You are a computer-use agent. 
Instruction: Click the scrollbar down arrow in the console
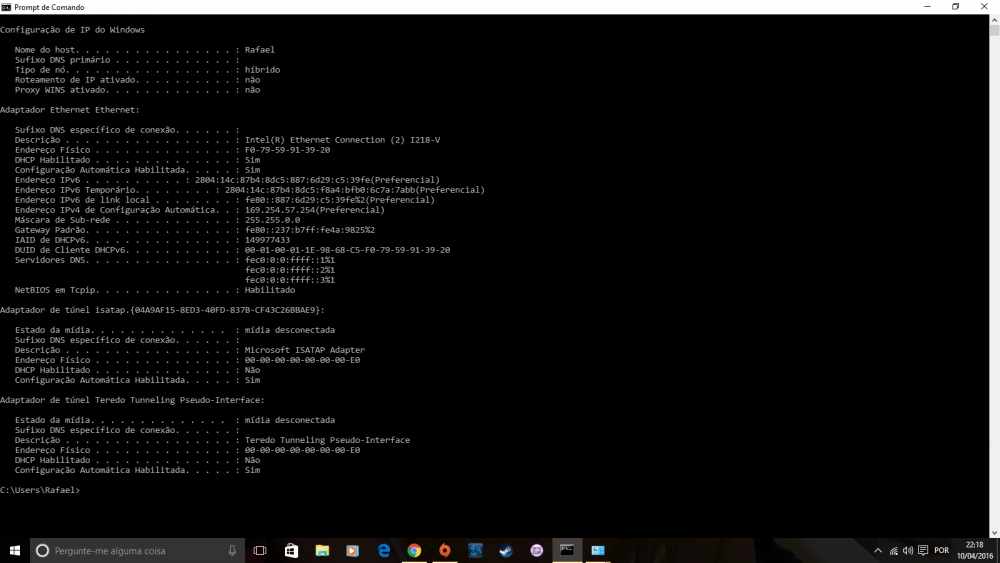[x=994, y=532]
